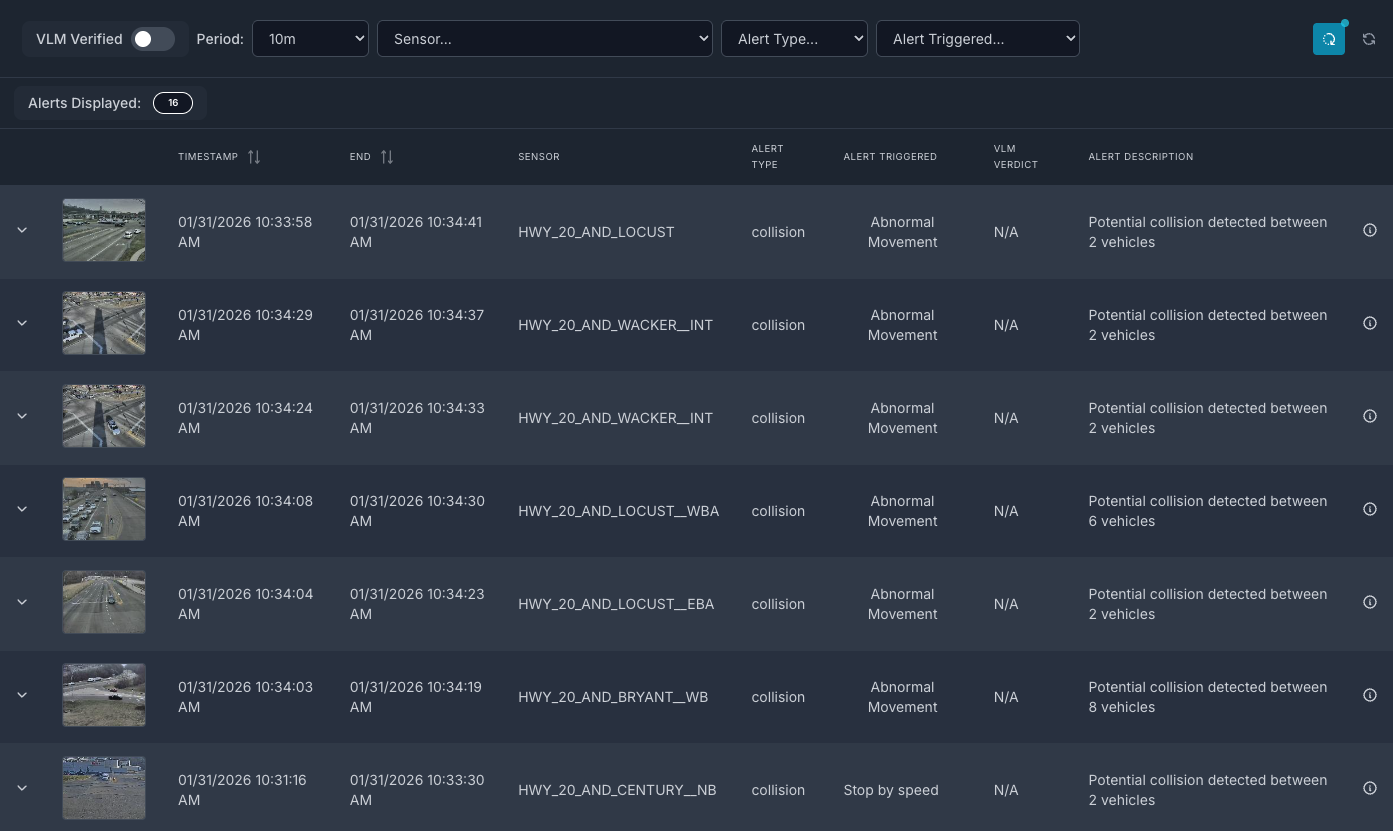
Task: Expand the HWY_20_AND_CENTURY__NB alert row
Action: pyautogui.click(x=22, y=788)
